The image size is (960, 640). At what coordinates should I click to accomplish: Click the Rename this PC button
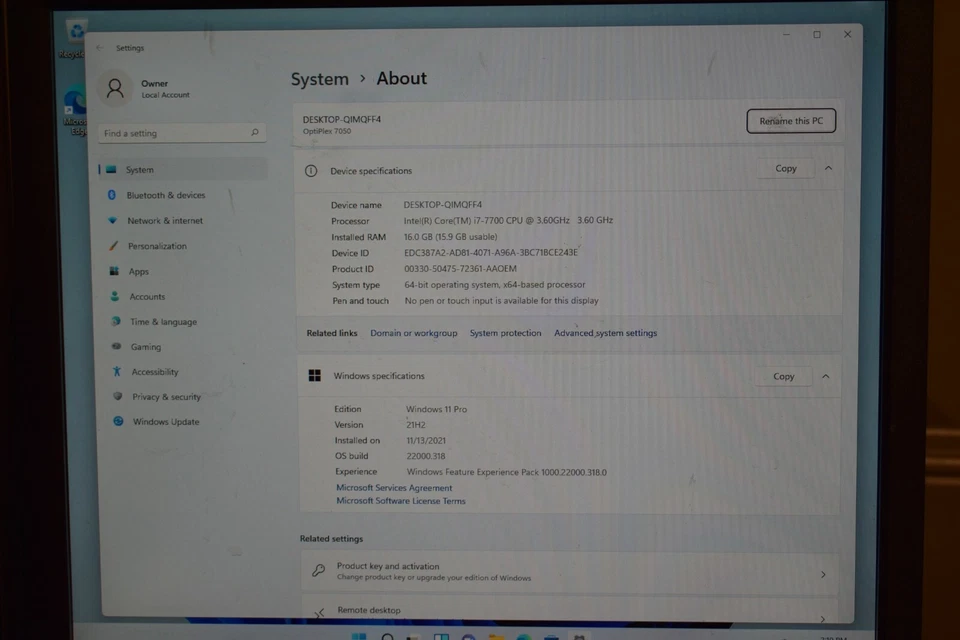[790, 120]
